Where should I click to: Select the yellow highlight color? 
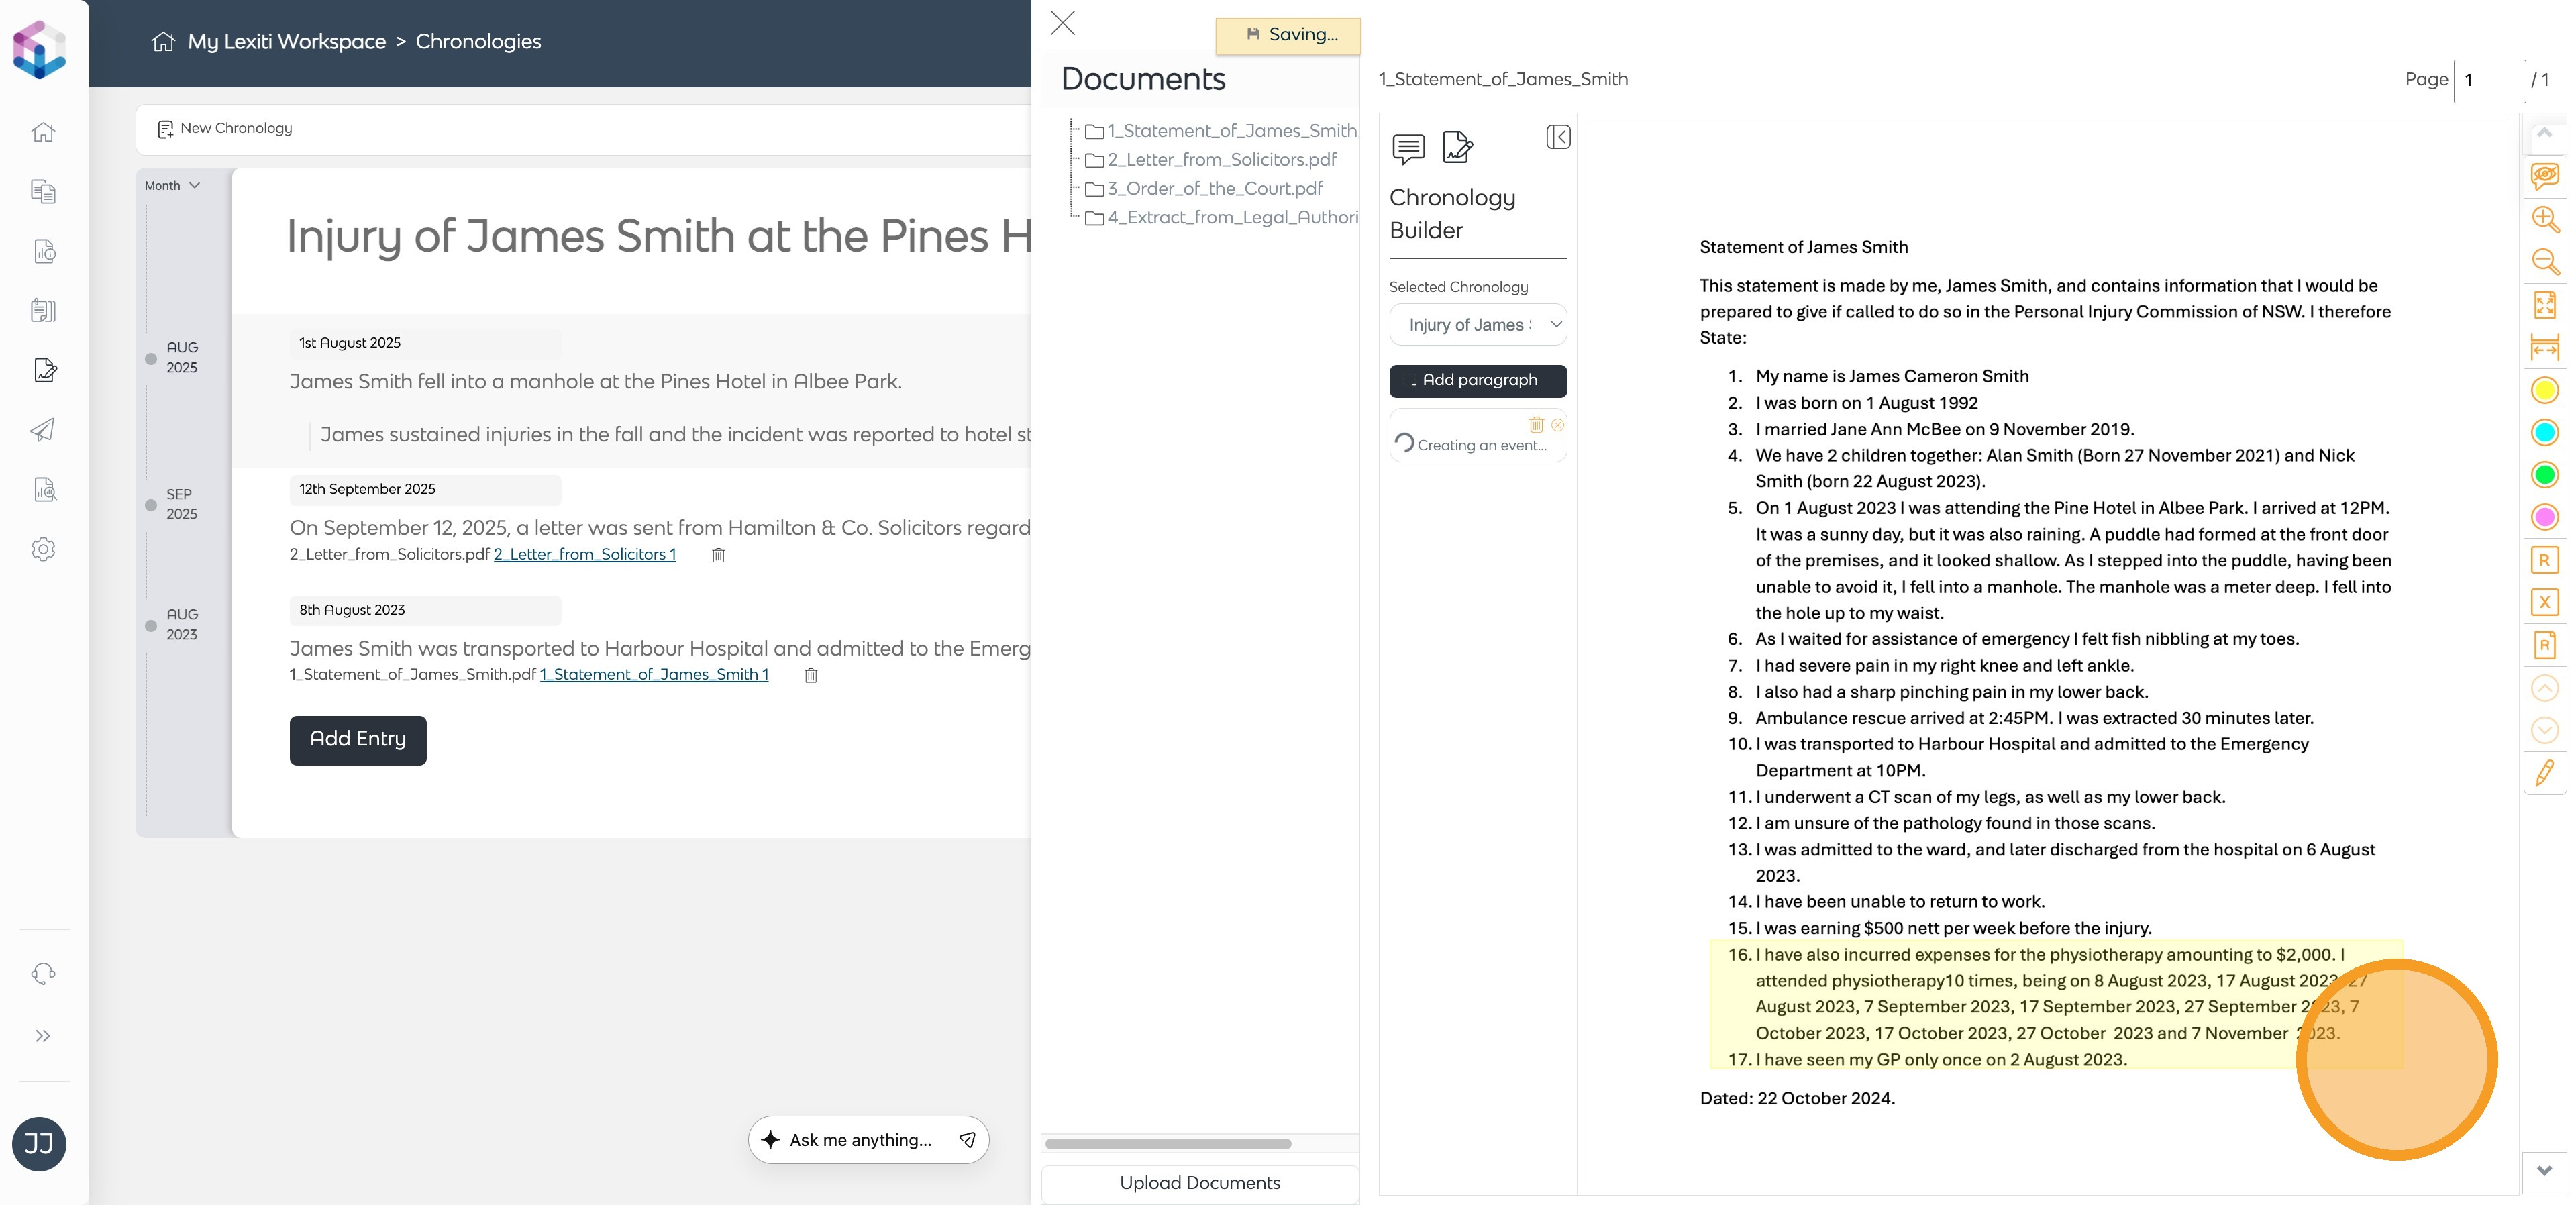(x=2544, y=390)
